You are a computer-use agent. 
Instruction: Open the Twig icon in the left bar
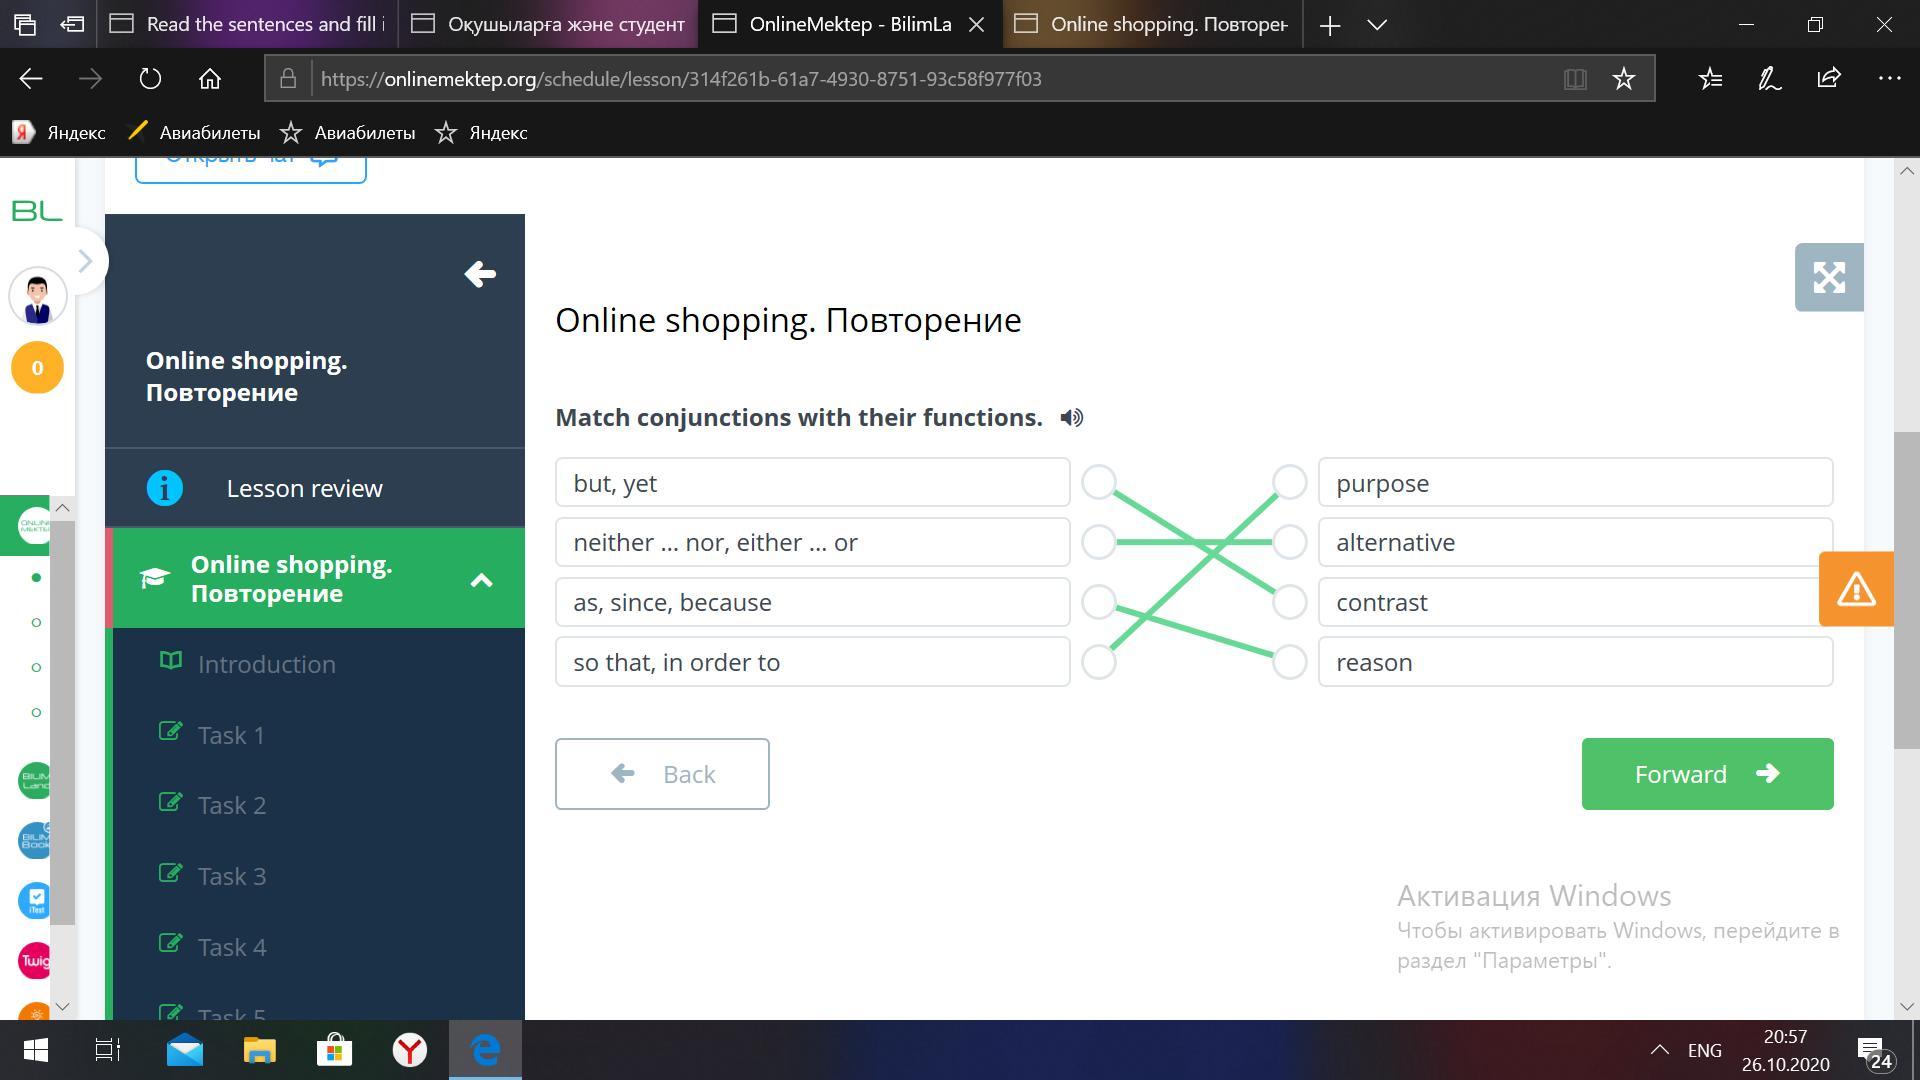pyautogui.click(x=36, y=961)
